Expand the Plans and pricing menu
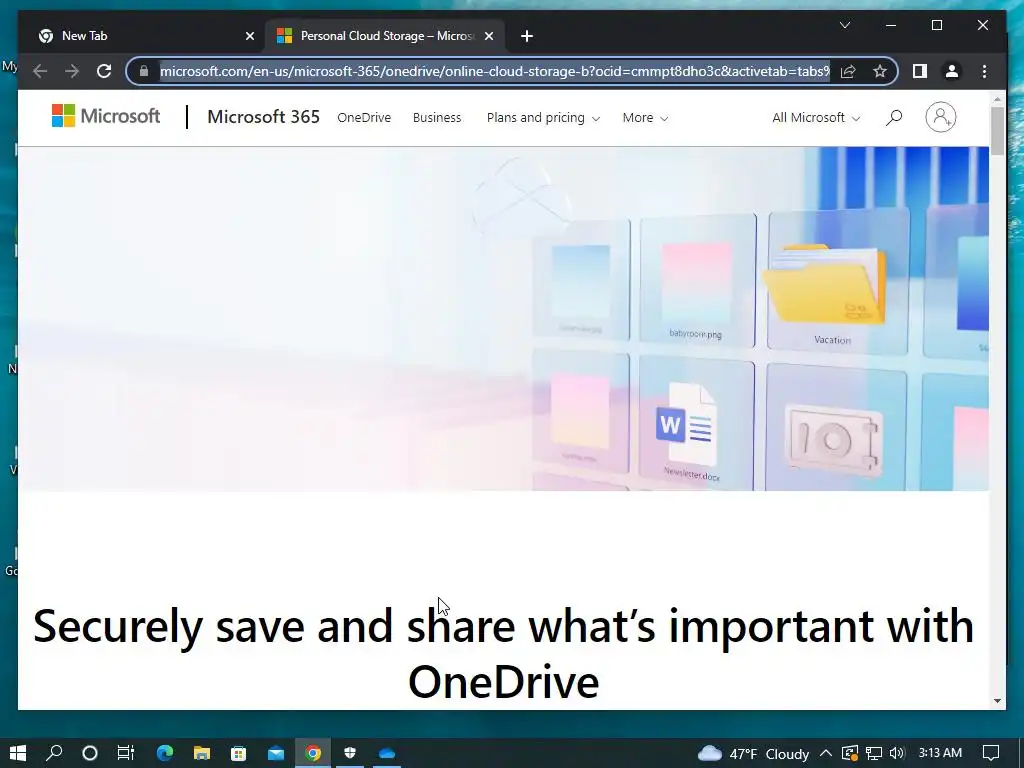The width and height of the screenshot is (1024, 768). [x=543, y=118]
